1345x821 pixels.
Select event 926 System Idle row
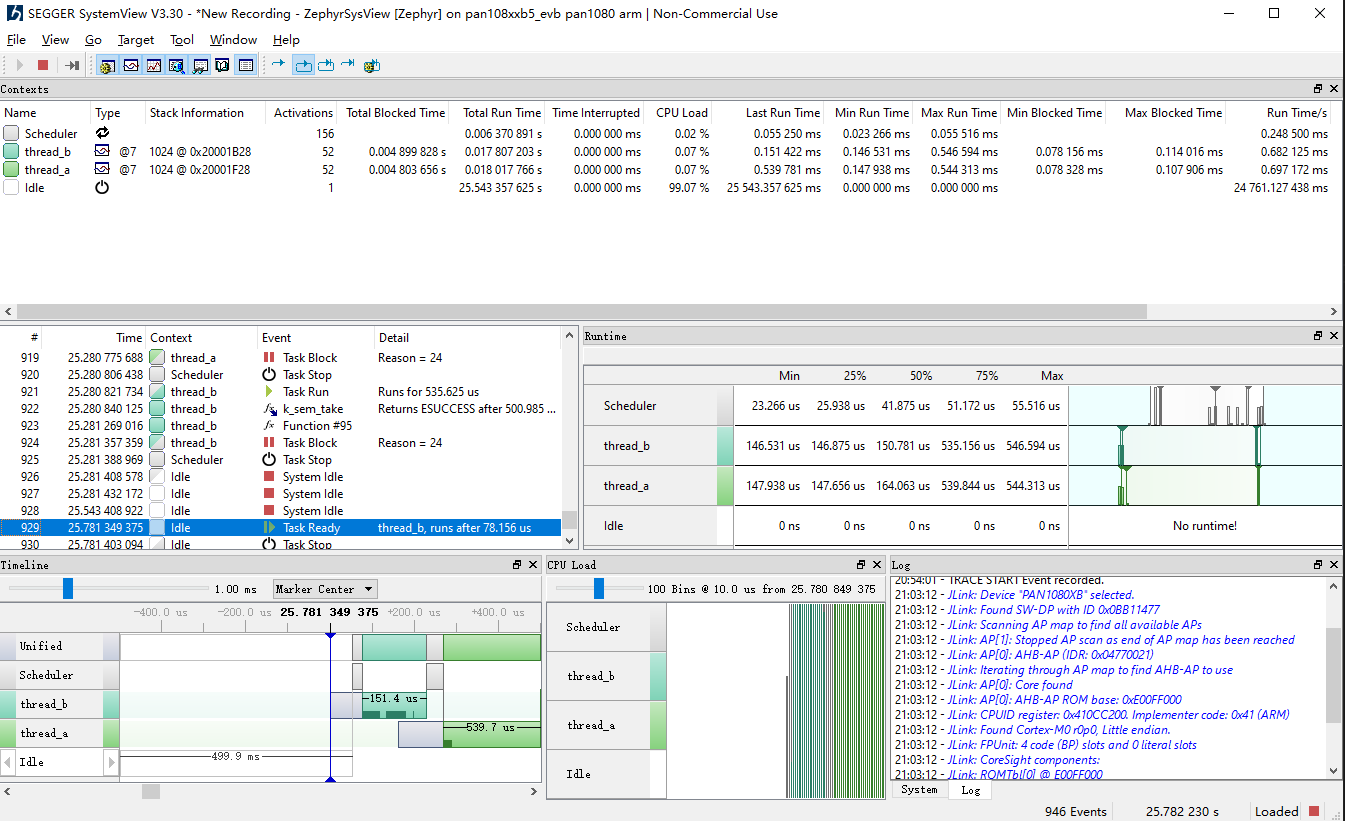pyautogui.click(x=280, y=477)
